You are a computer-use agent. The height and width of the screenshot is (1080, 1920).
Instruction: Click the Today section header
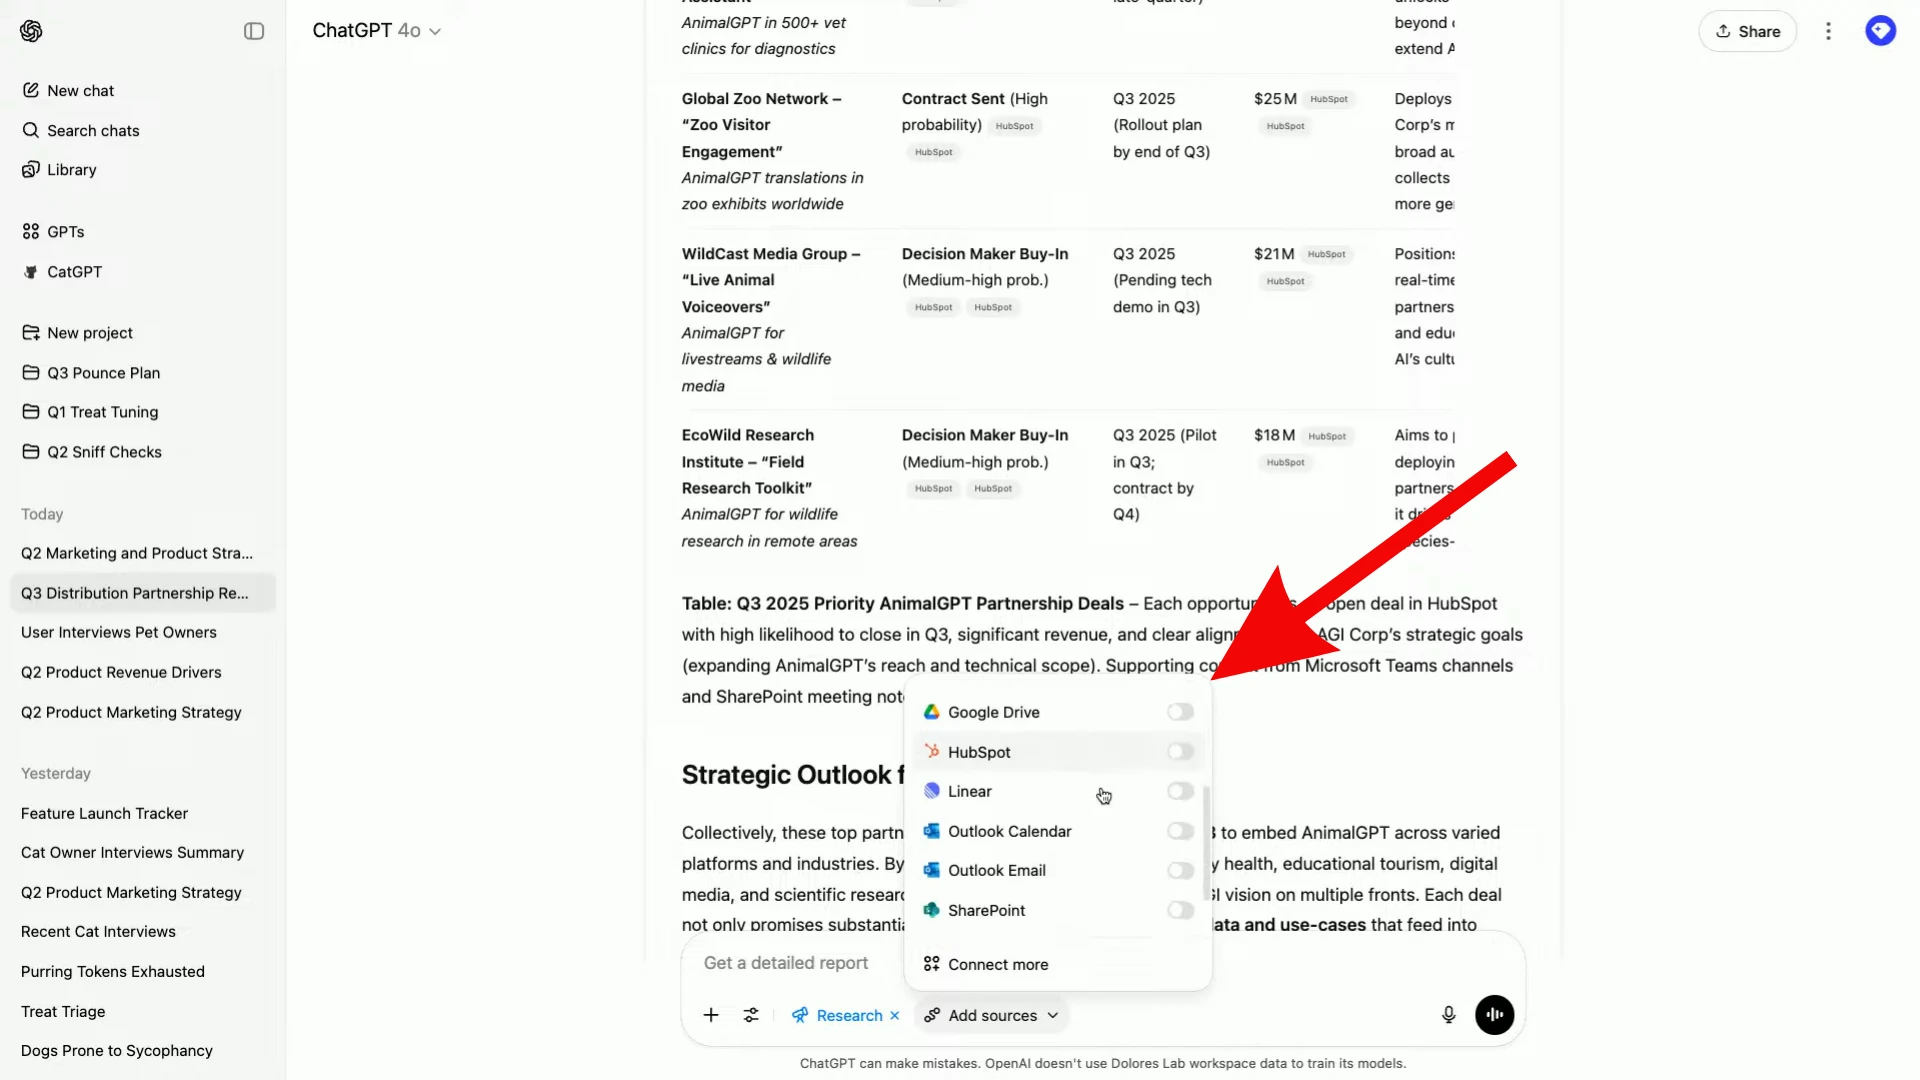pos(42,514)
